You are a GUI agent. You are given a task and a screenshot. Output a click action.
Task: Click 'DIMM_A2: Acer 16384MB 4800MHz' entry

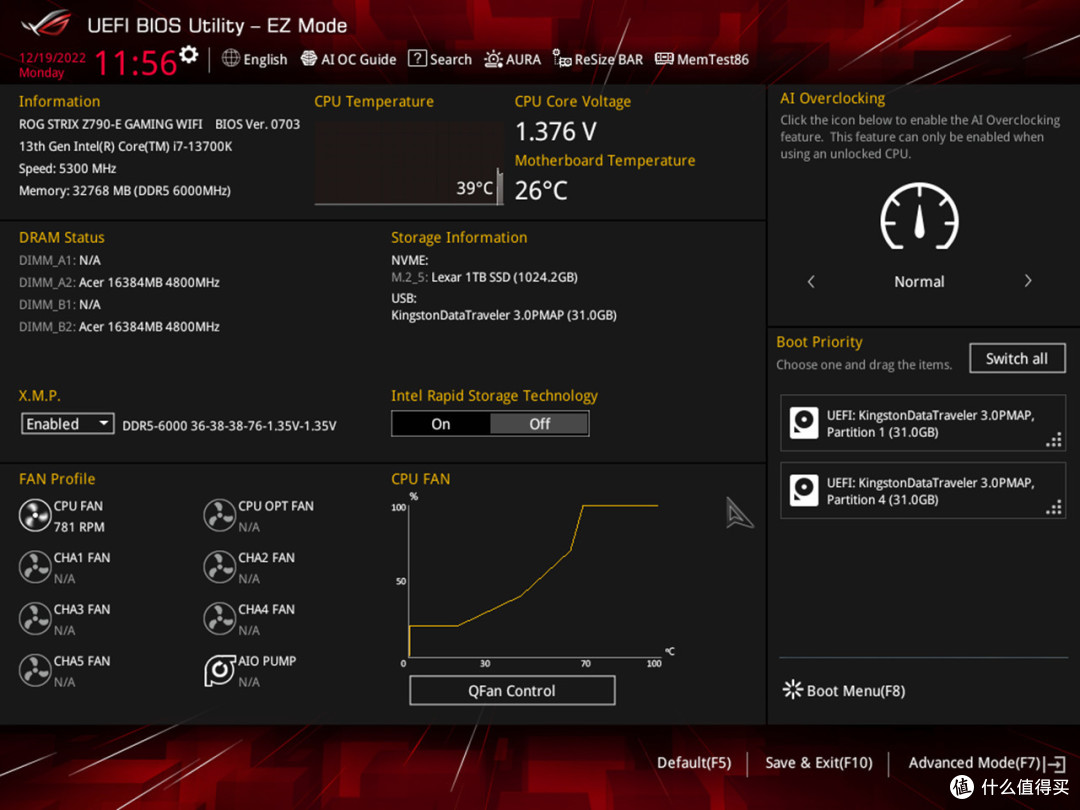click(x=119, y=282)
